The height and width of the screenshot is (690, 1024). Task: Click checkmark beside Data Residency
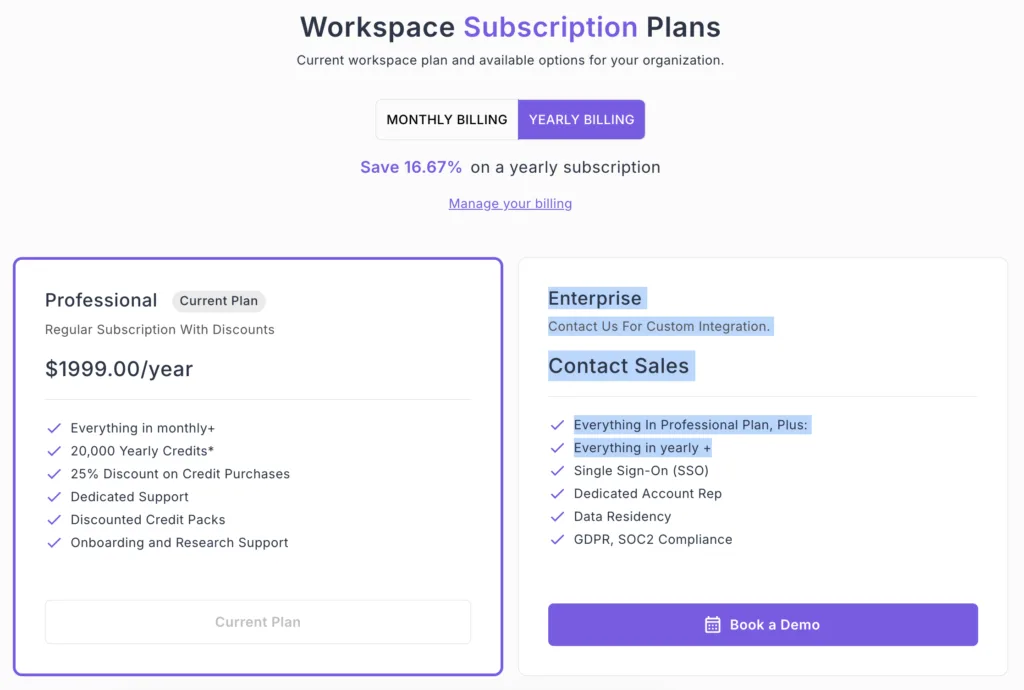point(557,517)
